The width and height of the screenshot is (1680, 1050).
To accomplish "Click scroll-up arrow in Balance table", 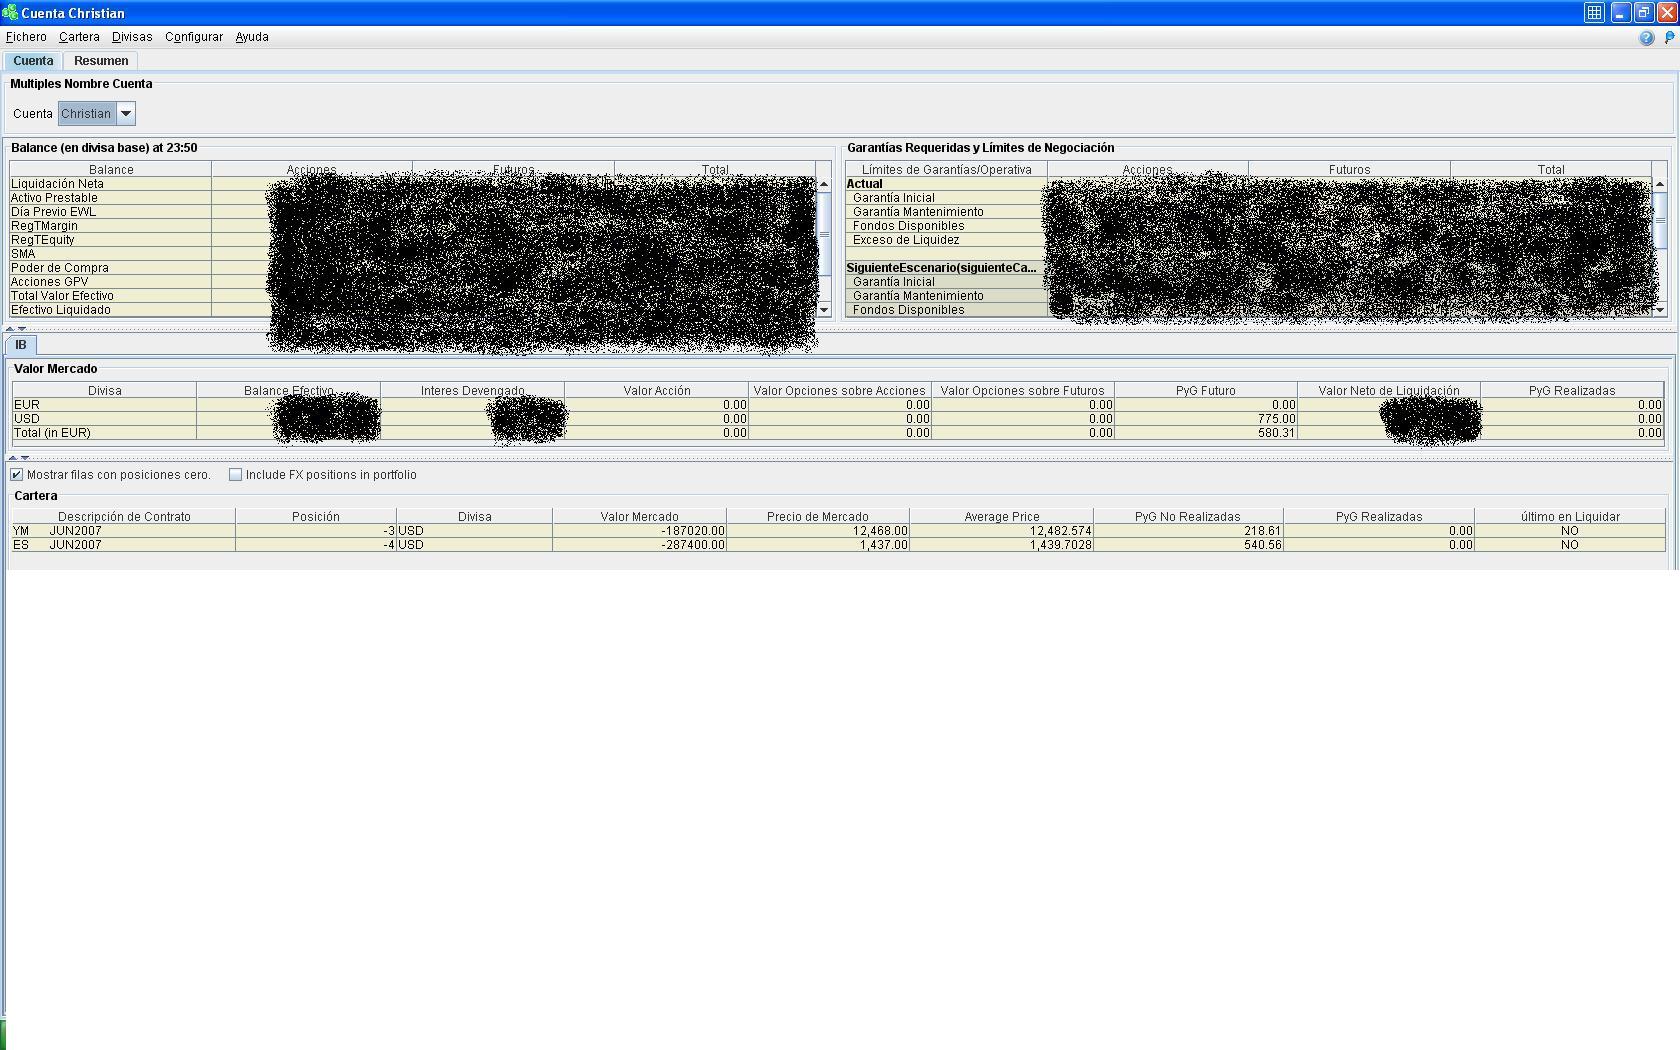I will tap(824, 184).
